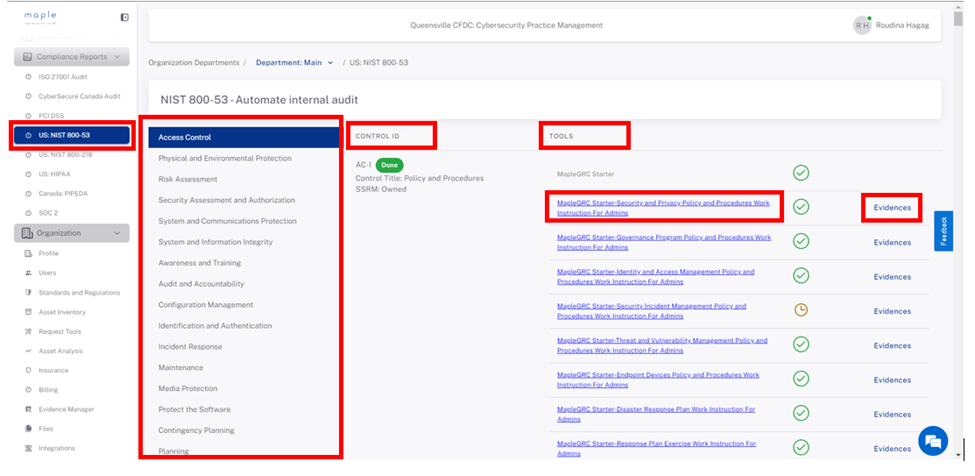The height and width of the screenshot is (476, 975).
Task: Collapse sidebar using the panel toggle icon
Action: point(124,17)
